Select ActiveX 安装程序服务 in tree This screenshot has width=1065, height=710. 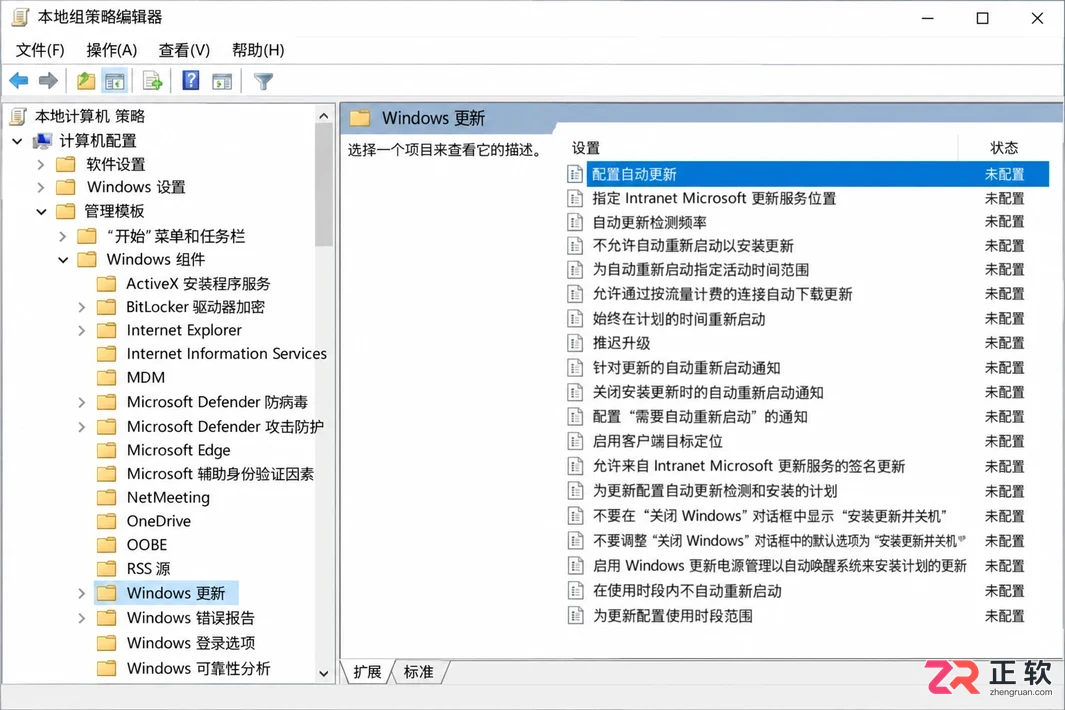198,283
